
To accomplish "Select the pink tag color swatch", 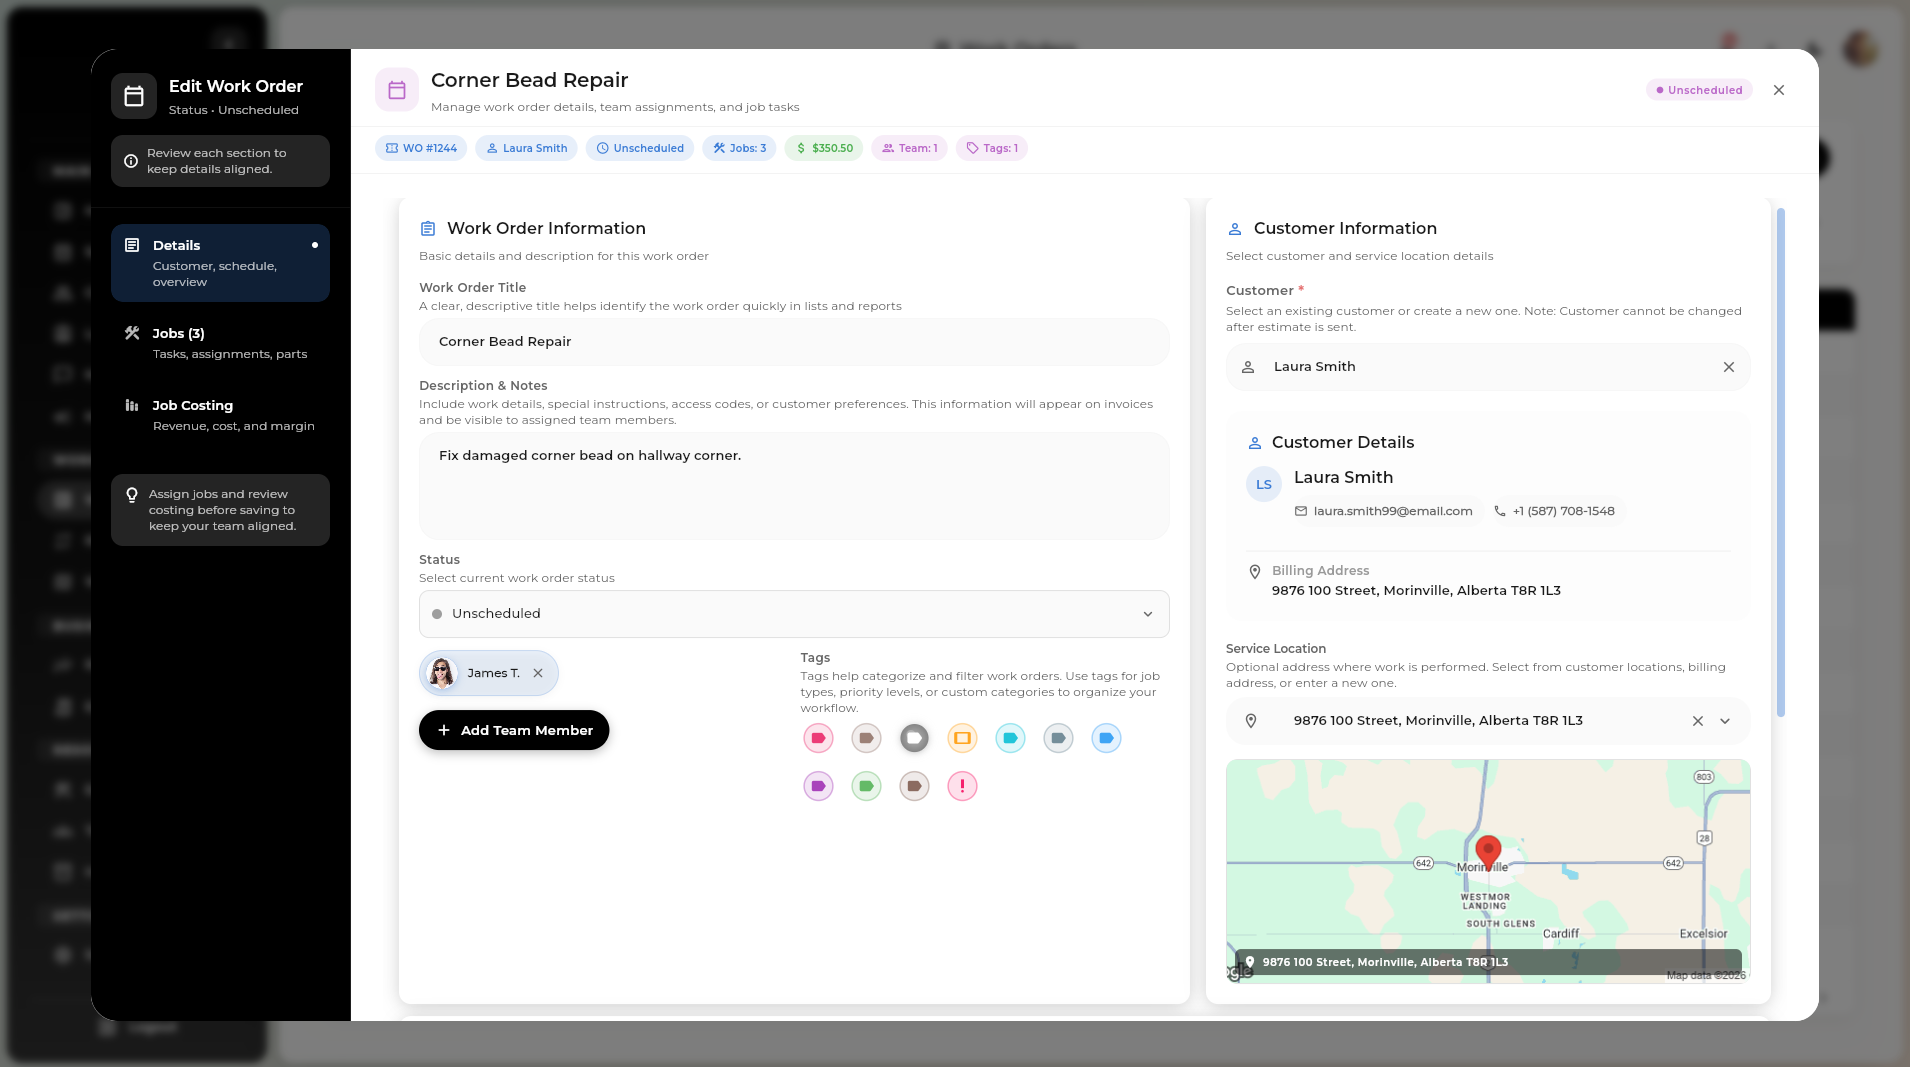I will tap(818, 738).
